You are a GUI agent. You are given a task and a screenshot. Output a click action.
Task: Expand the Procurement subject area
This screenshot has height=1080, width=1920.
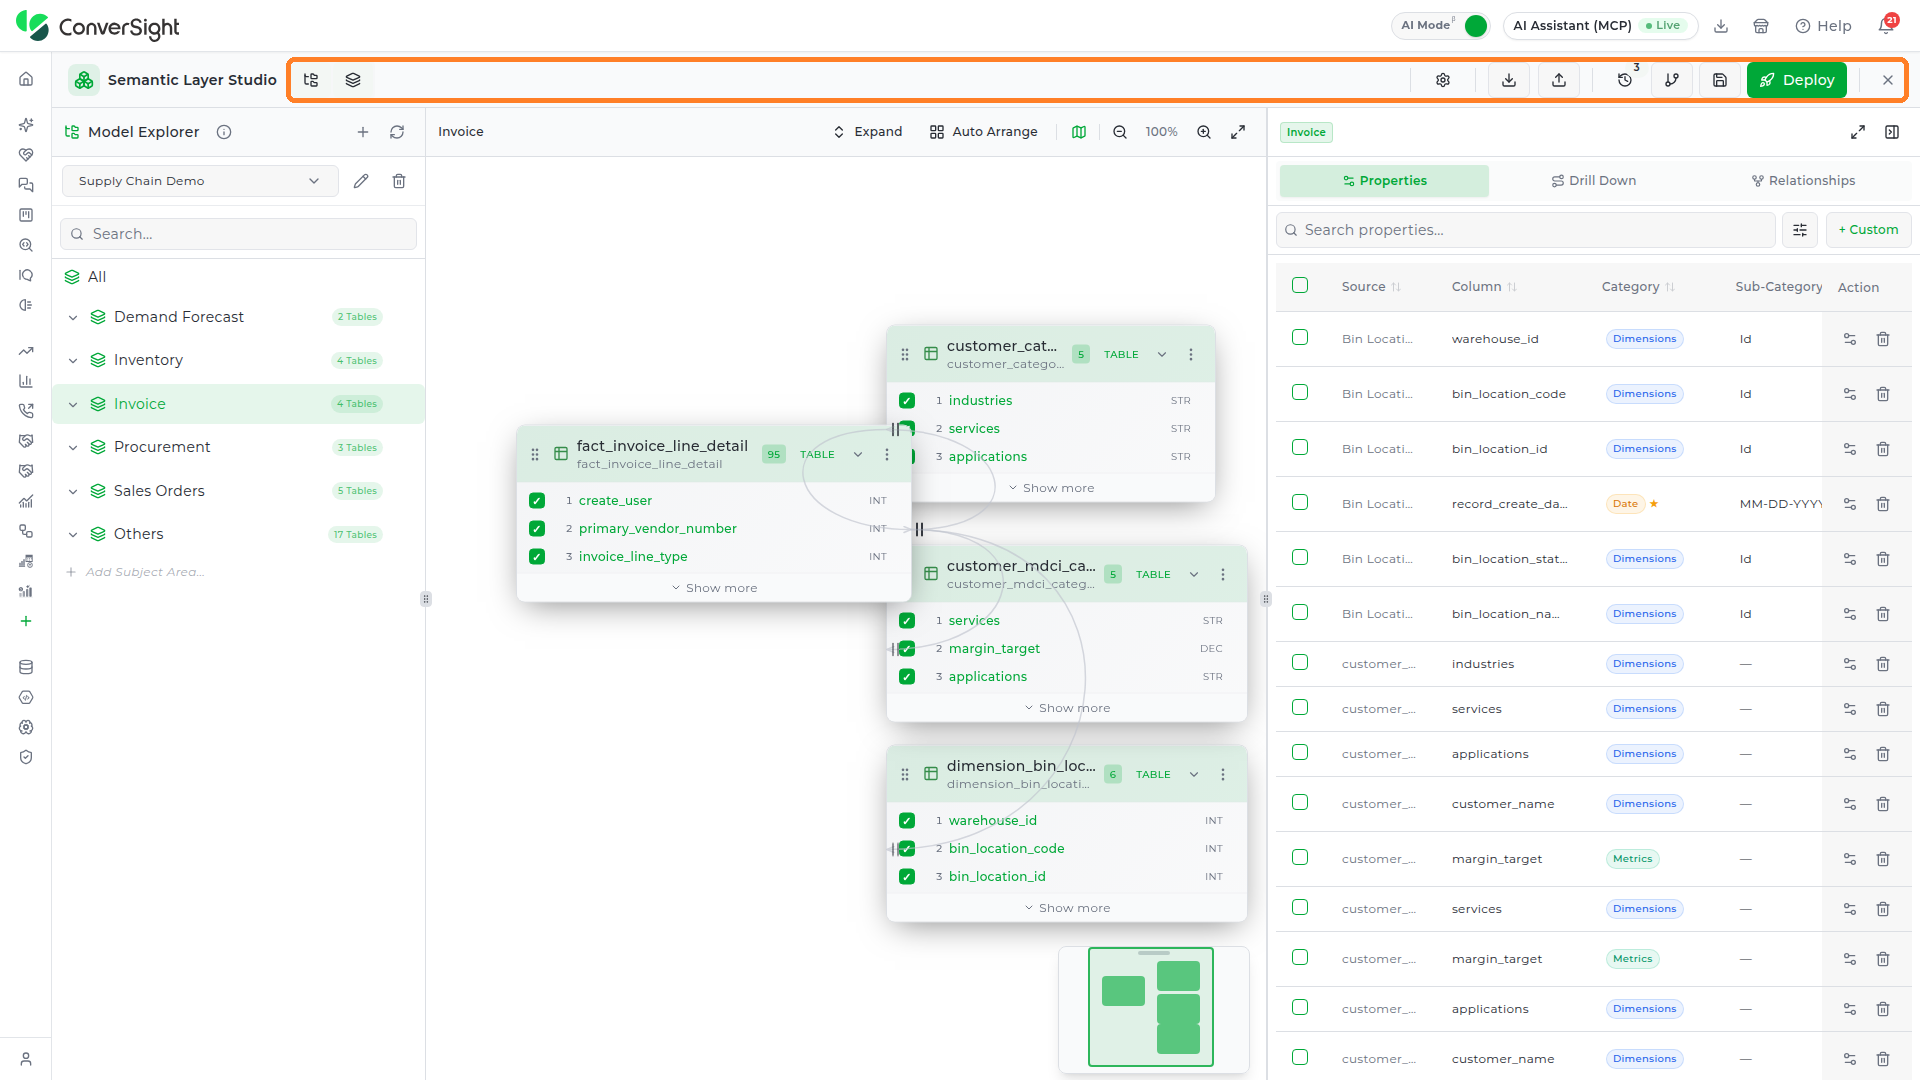[73, 448]
